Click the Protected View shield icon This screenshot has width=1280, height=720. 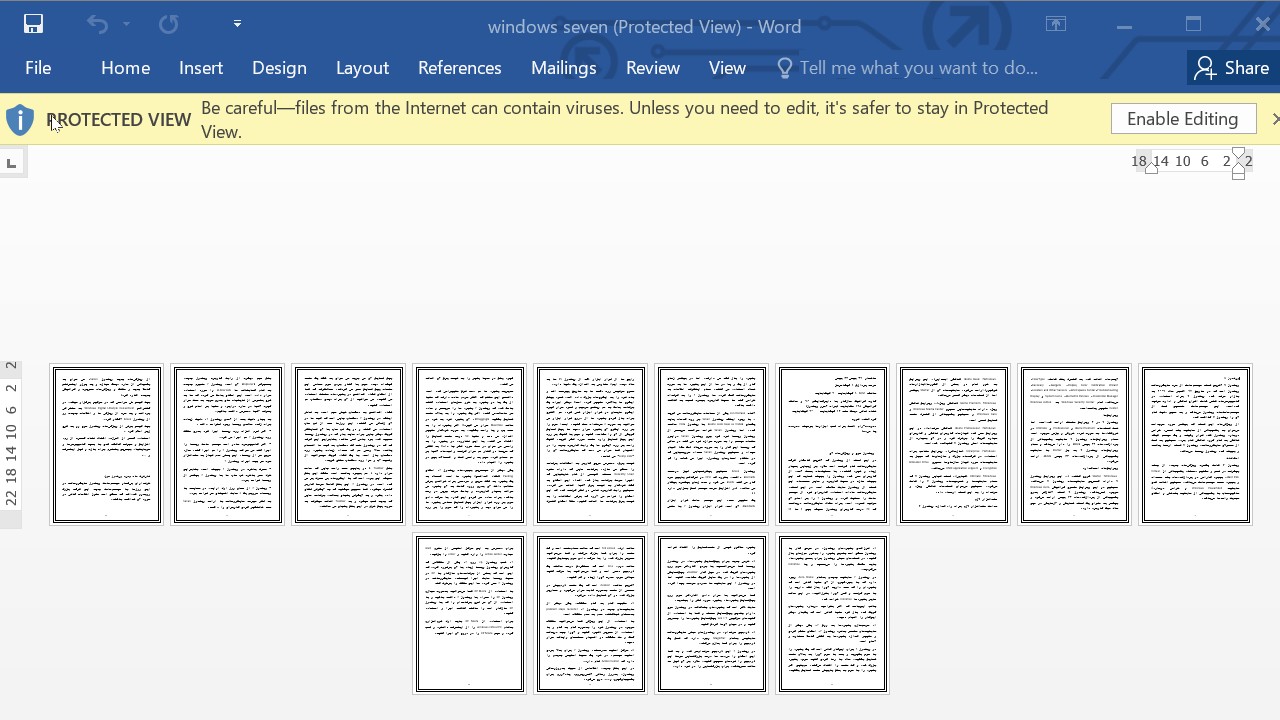click(x=20, y=120)
